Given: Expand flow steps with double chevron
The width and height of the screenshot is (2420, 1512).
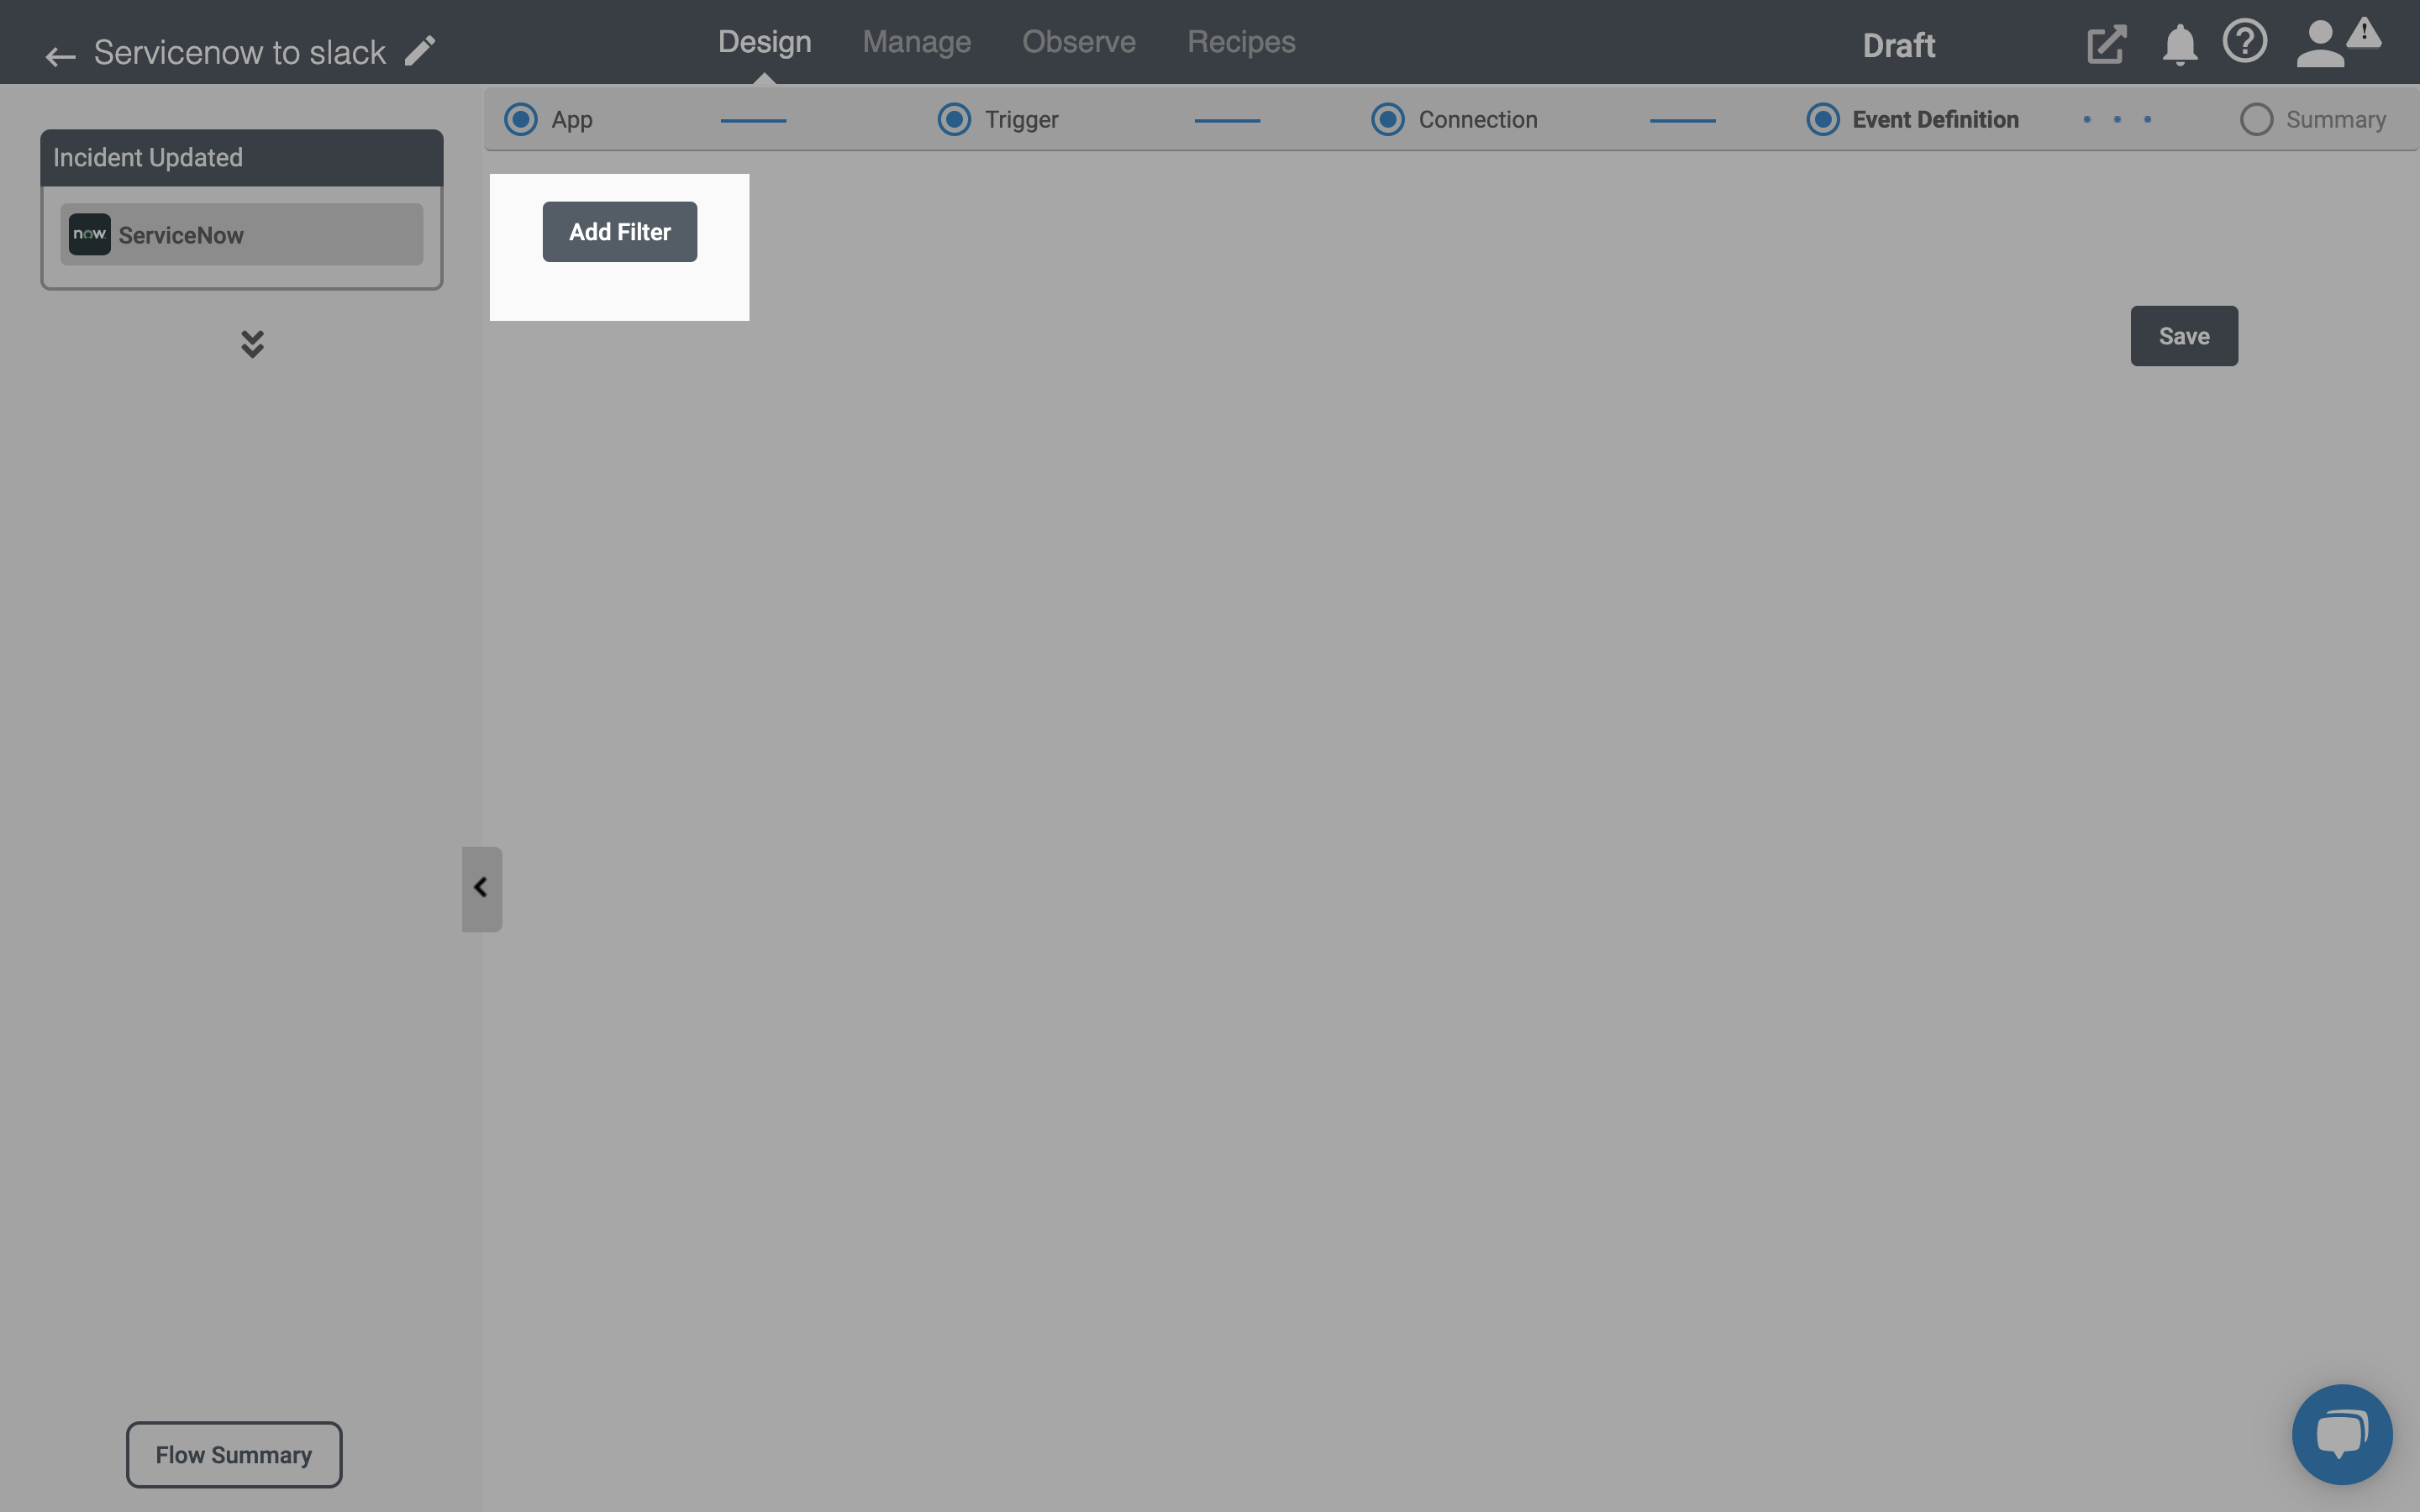Looking at the screenshot, I should [x=252, y=344].
